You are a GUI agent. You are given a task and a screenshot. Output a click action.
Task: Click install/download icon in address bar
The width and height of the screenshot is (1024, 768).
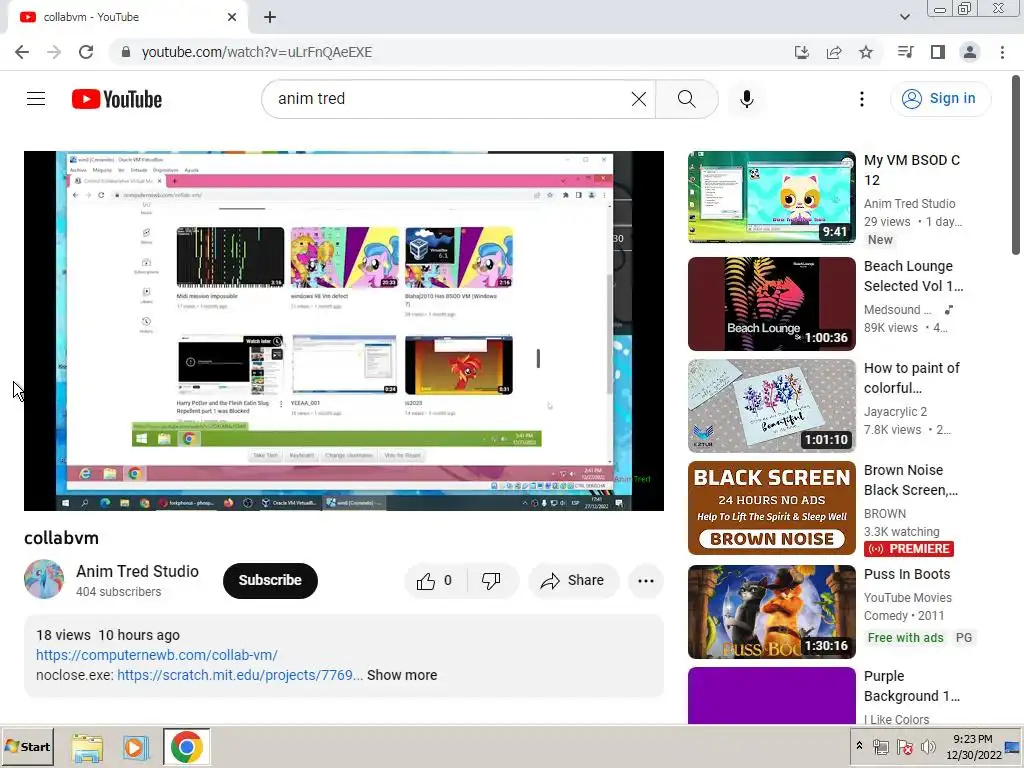pyautogui.click(x=801, y=52)
